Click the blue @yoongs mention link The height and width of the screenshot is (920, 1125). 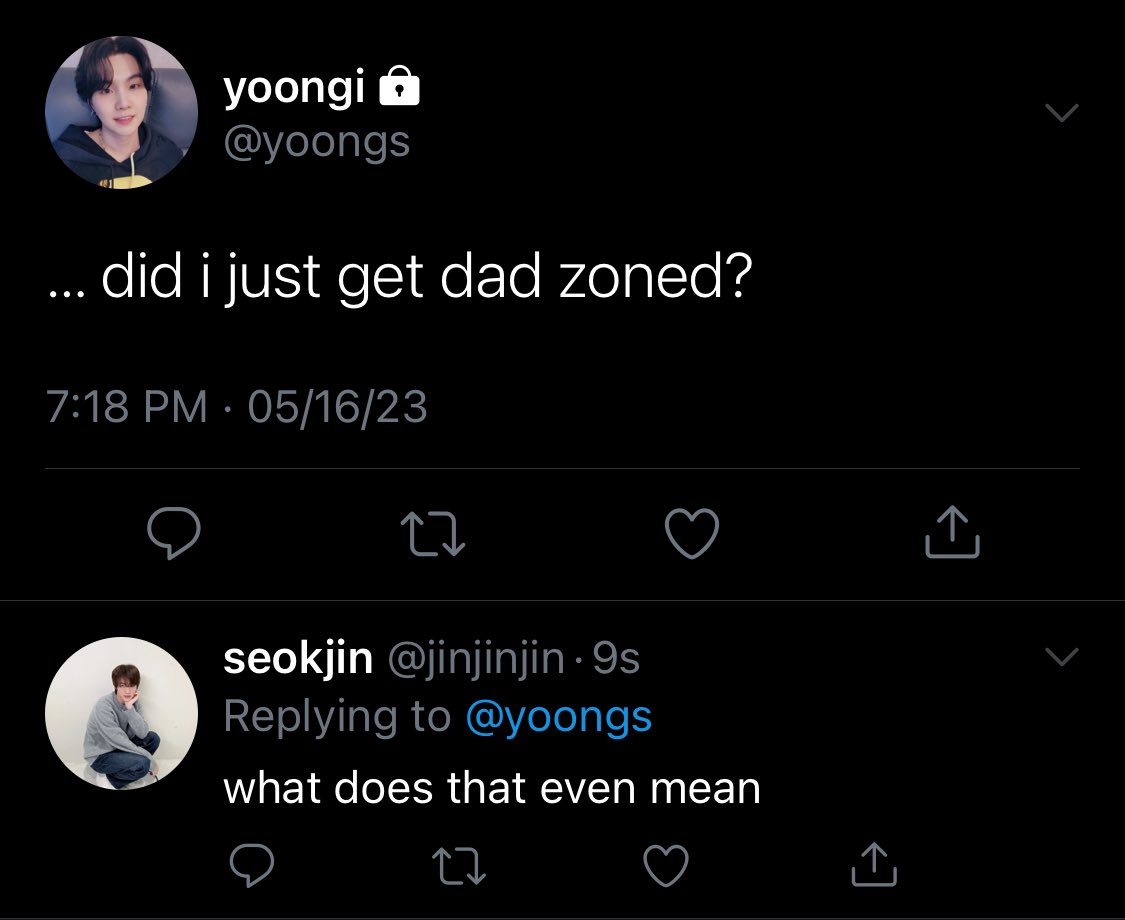click(559, 716)
